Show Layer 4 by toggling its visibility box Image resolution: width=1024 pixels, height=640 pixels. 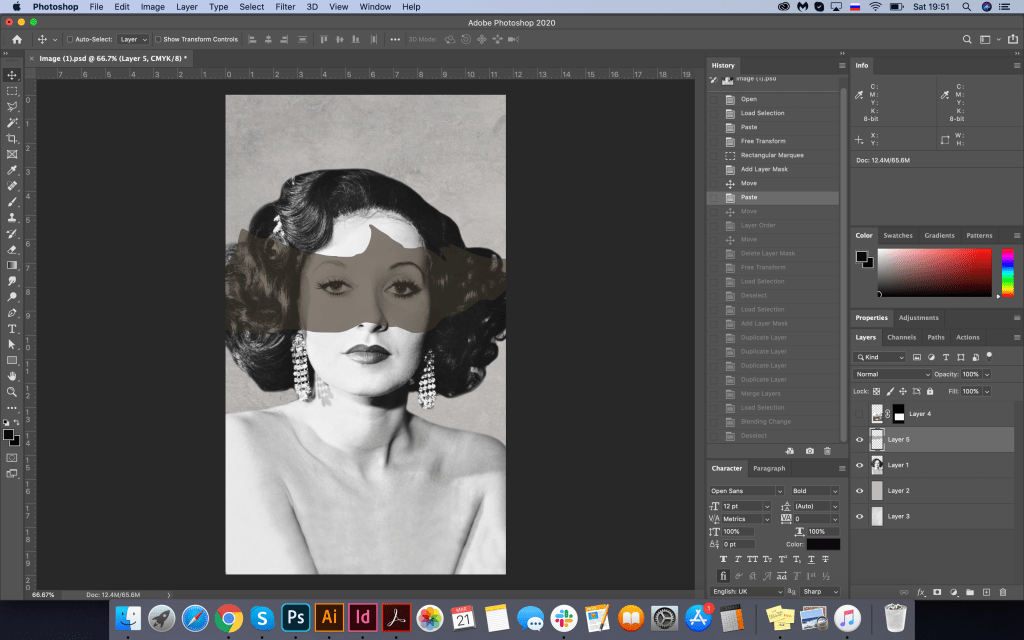tap(859, 413)
